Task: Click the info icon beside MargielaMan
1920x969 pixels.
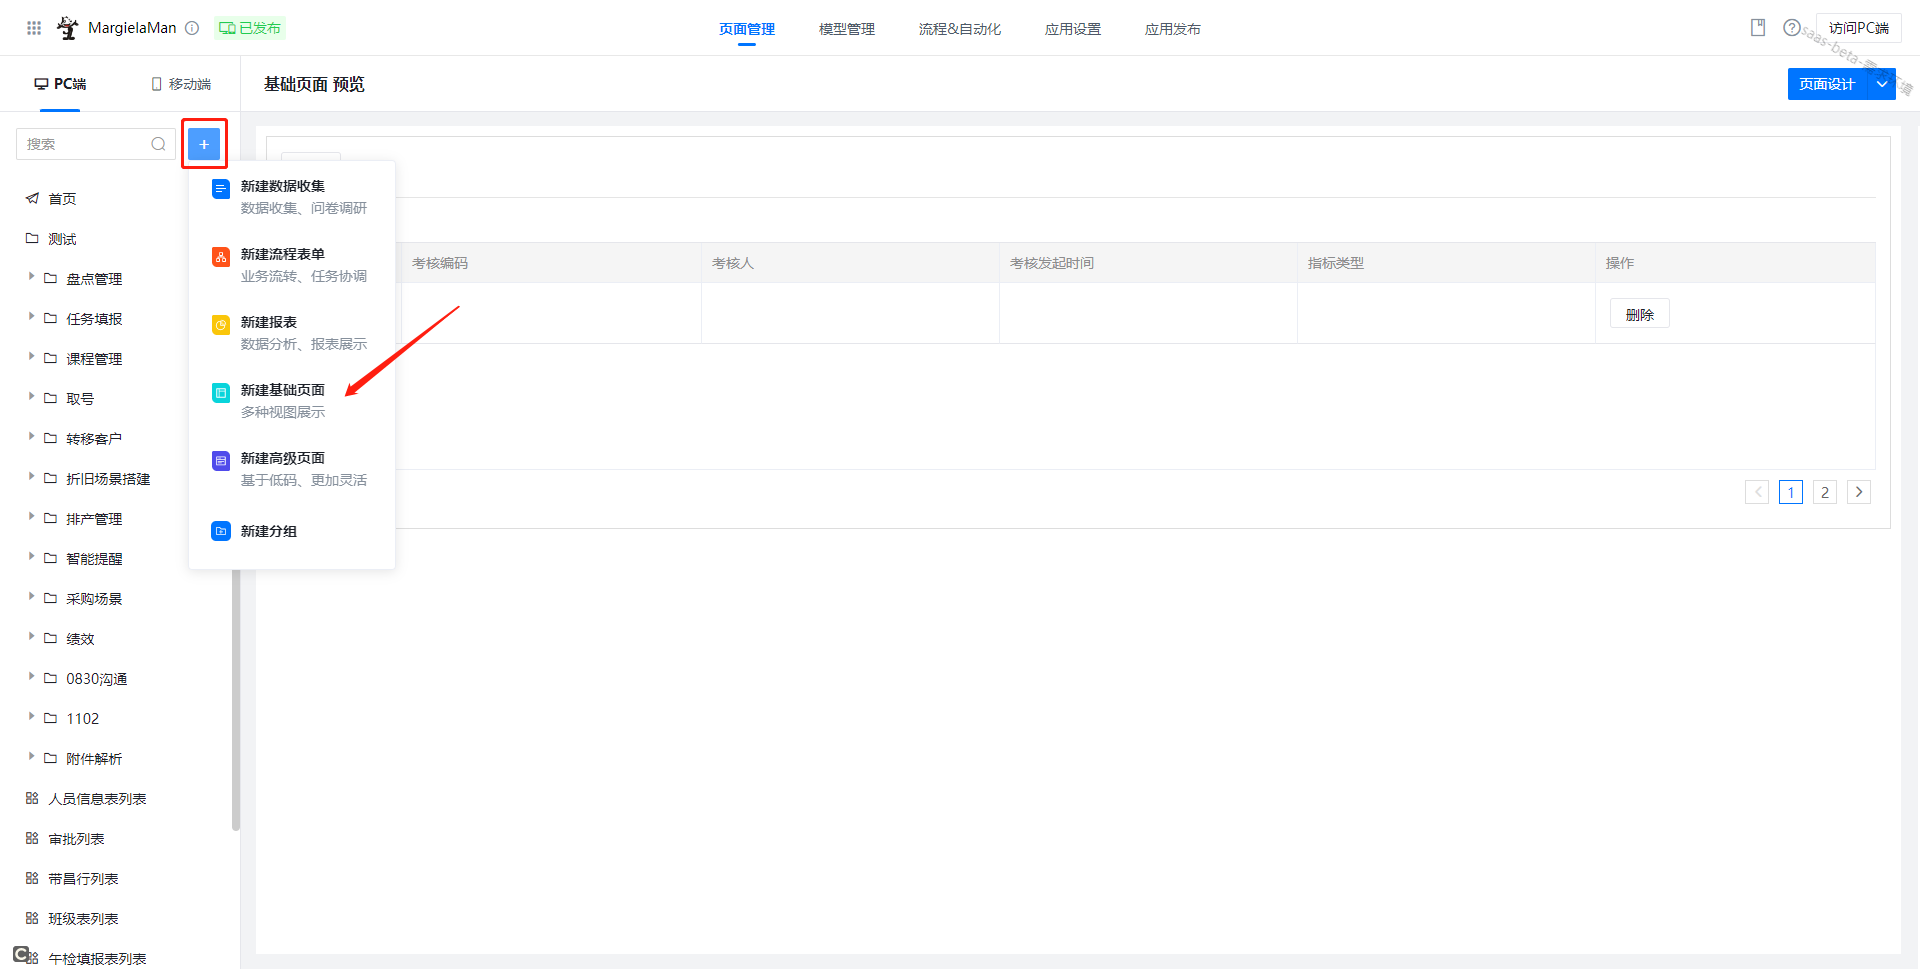Action: pyautogui.click(x=192, y=28)
